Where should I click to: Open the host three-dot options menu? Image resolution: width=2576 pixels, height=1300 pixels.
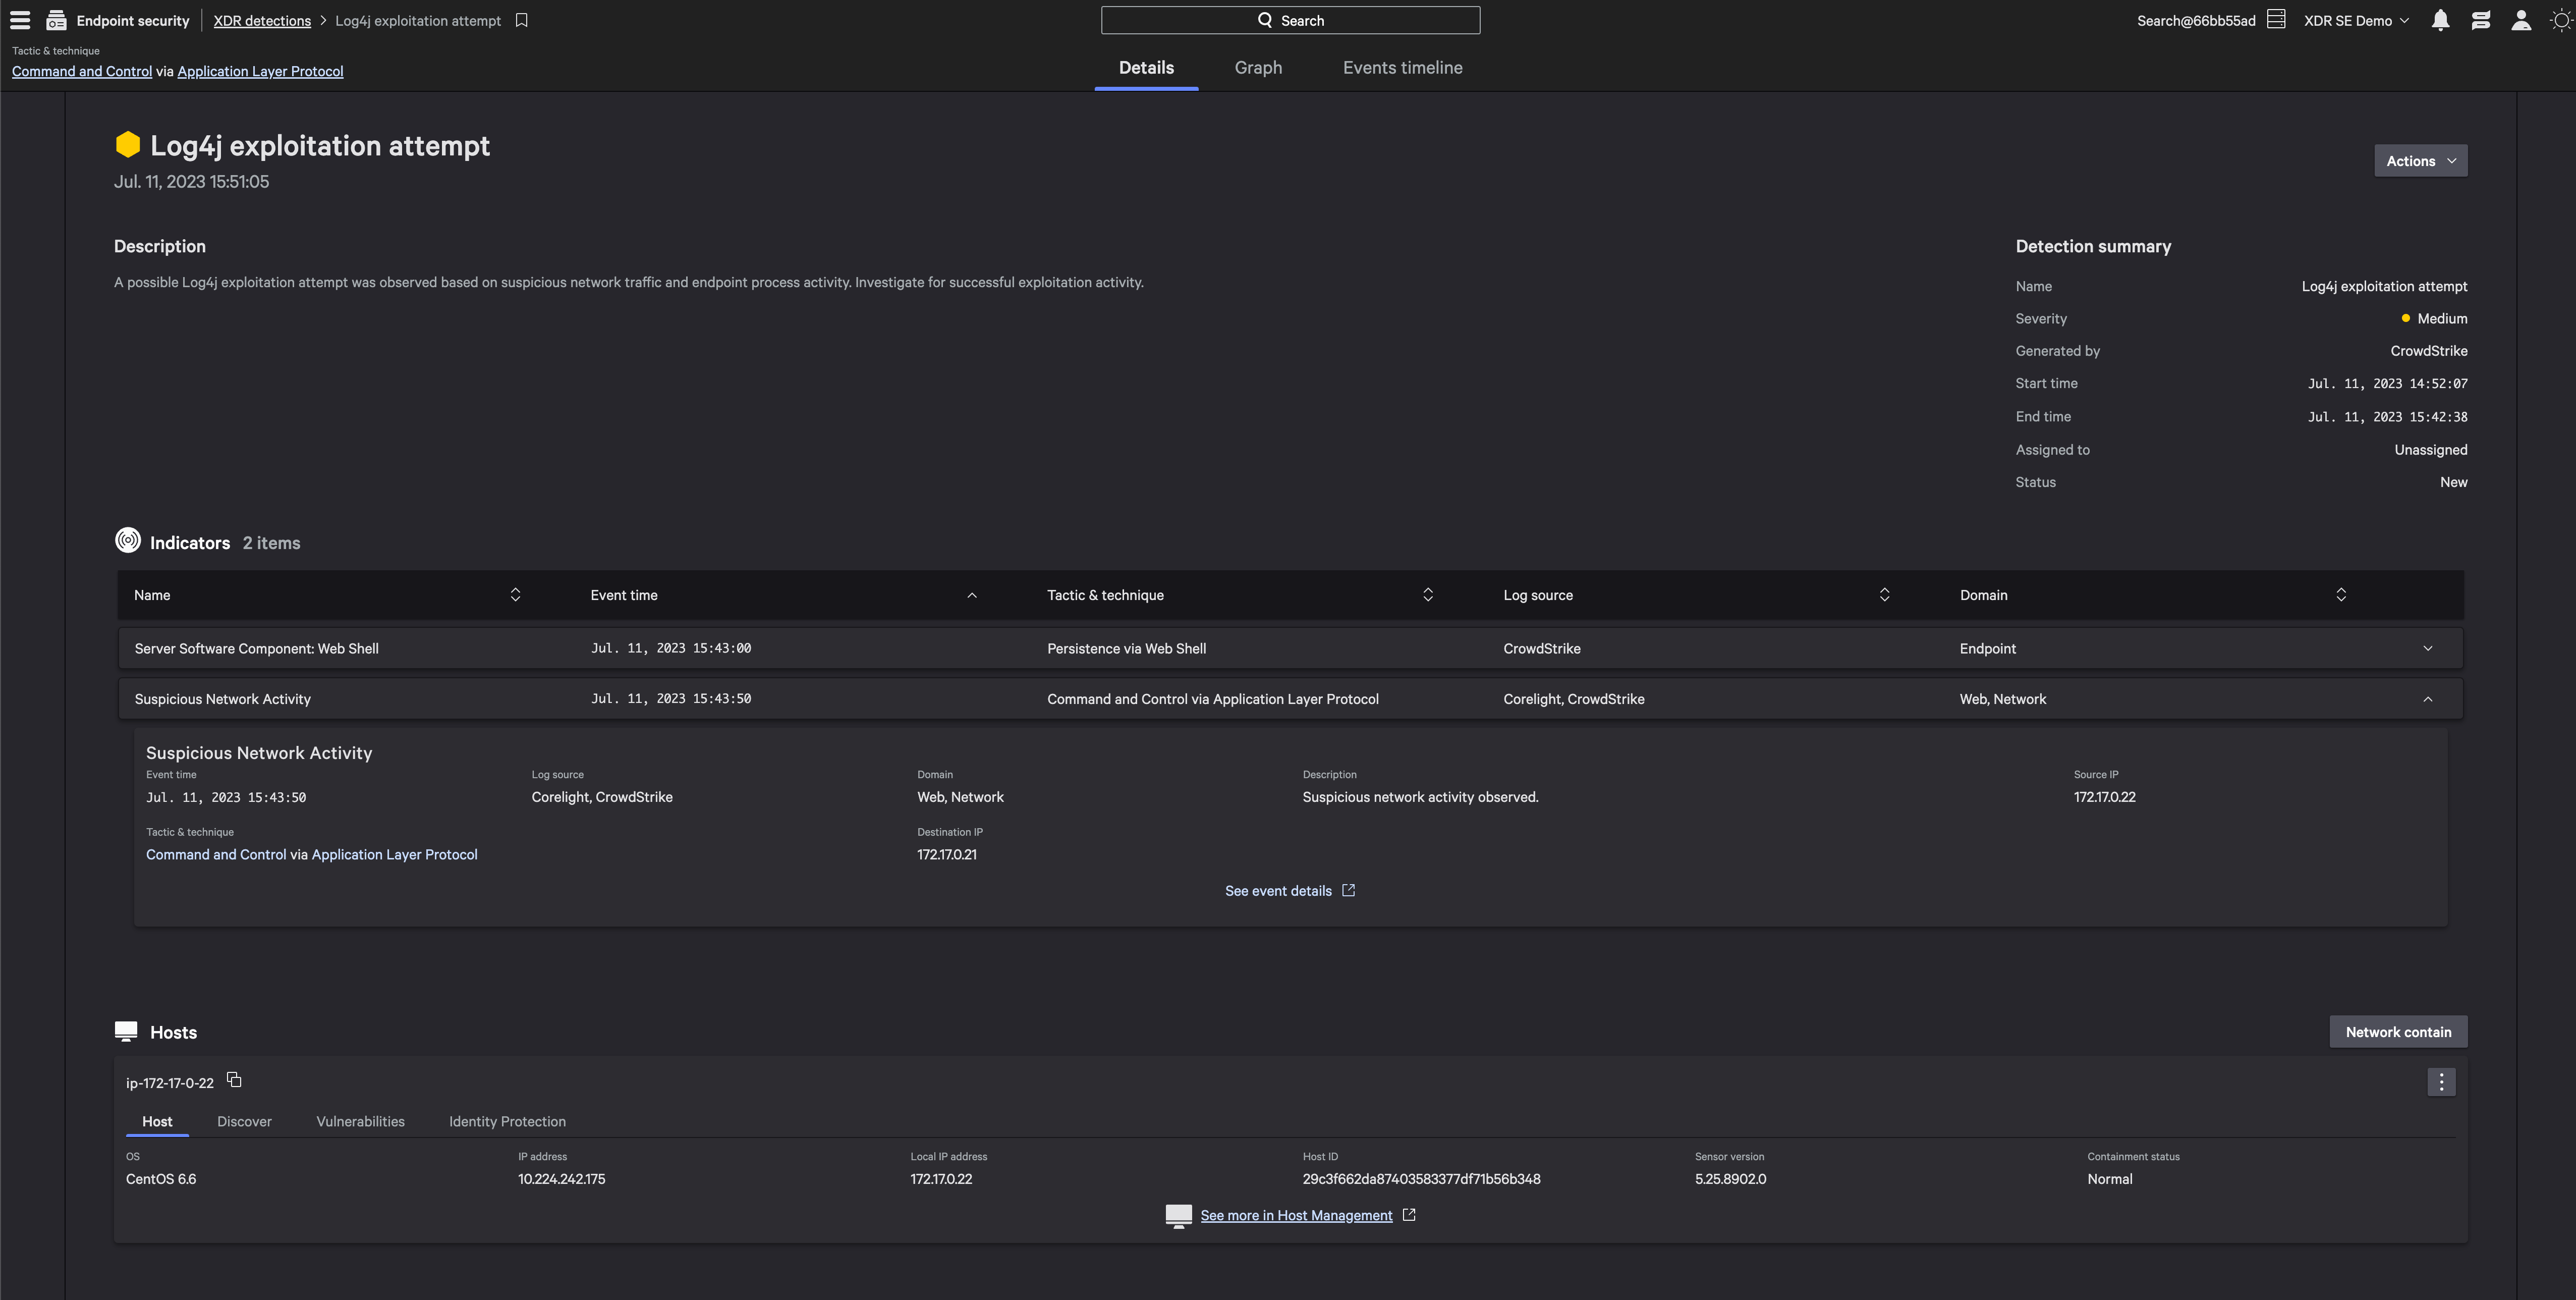(2441, 1082)
